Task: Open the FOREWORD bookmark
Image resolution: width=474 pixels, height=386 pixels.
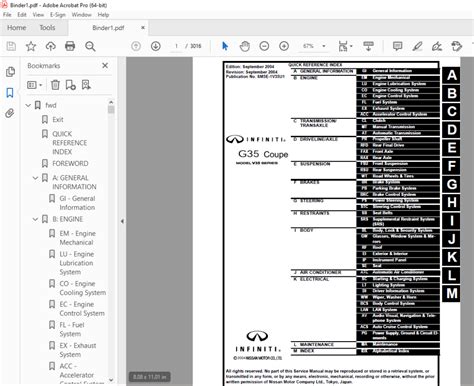Action: click(x=70, y=163)
